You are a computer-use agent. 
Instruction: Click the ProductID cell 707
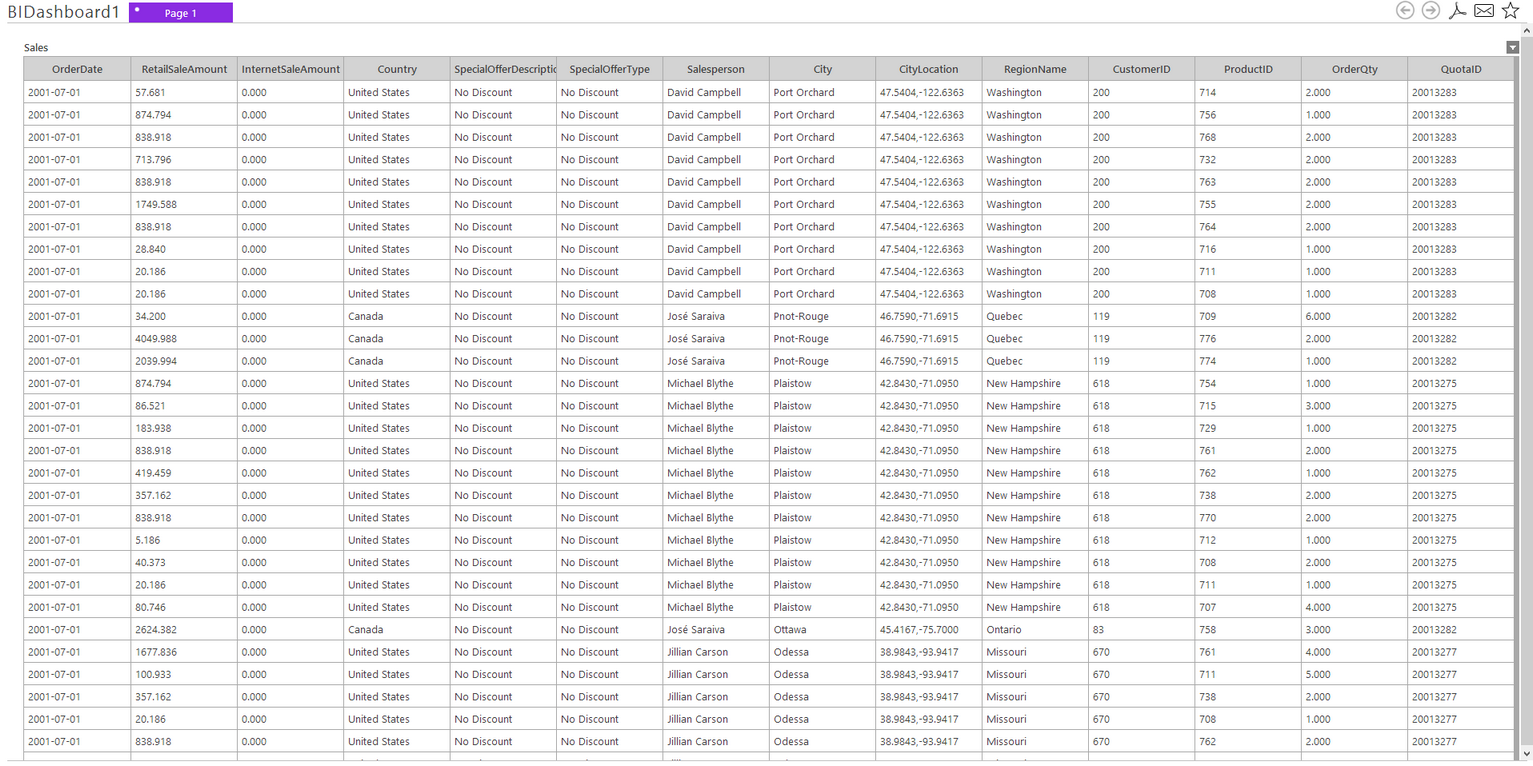[x=1248, y=607]
